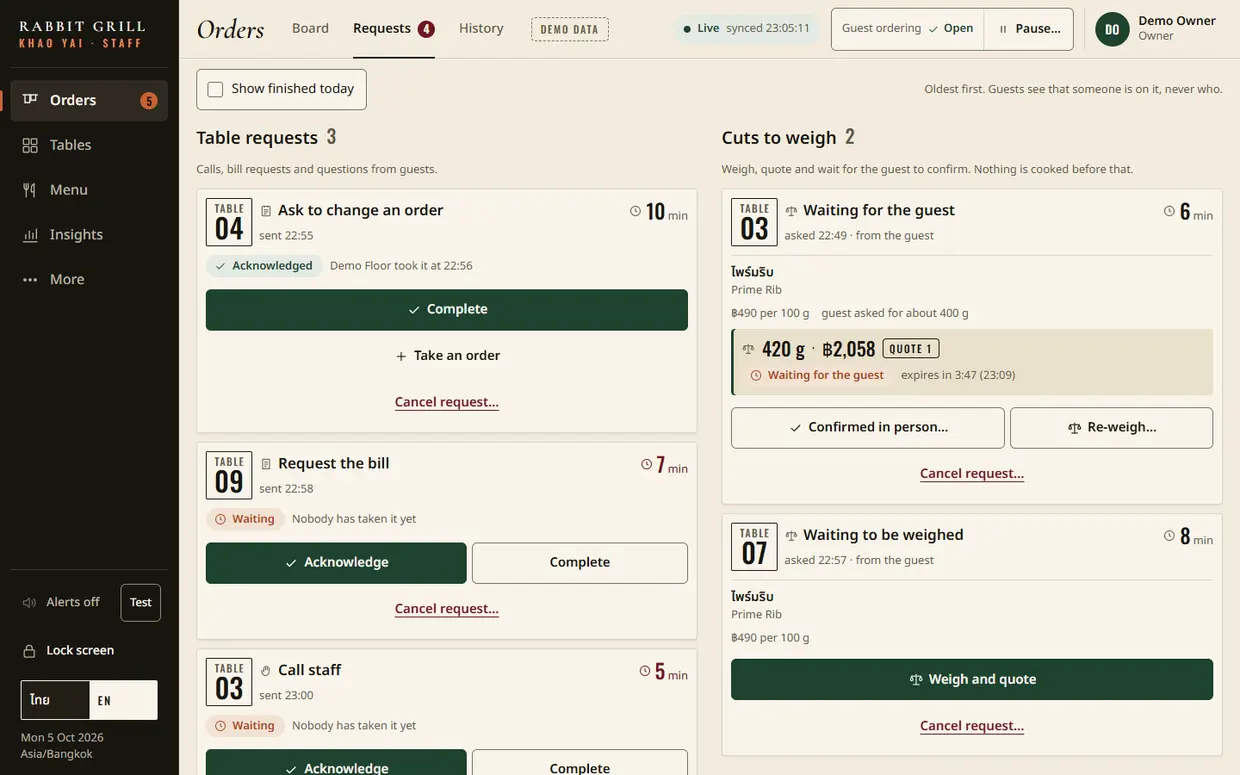The image size is (1240, 775).
Task: Cancel Table 09's bill request
Action: (447, 609)
